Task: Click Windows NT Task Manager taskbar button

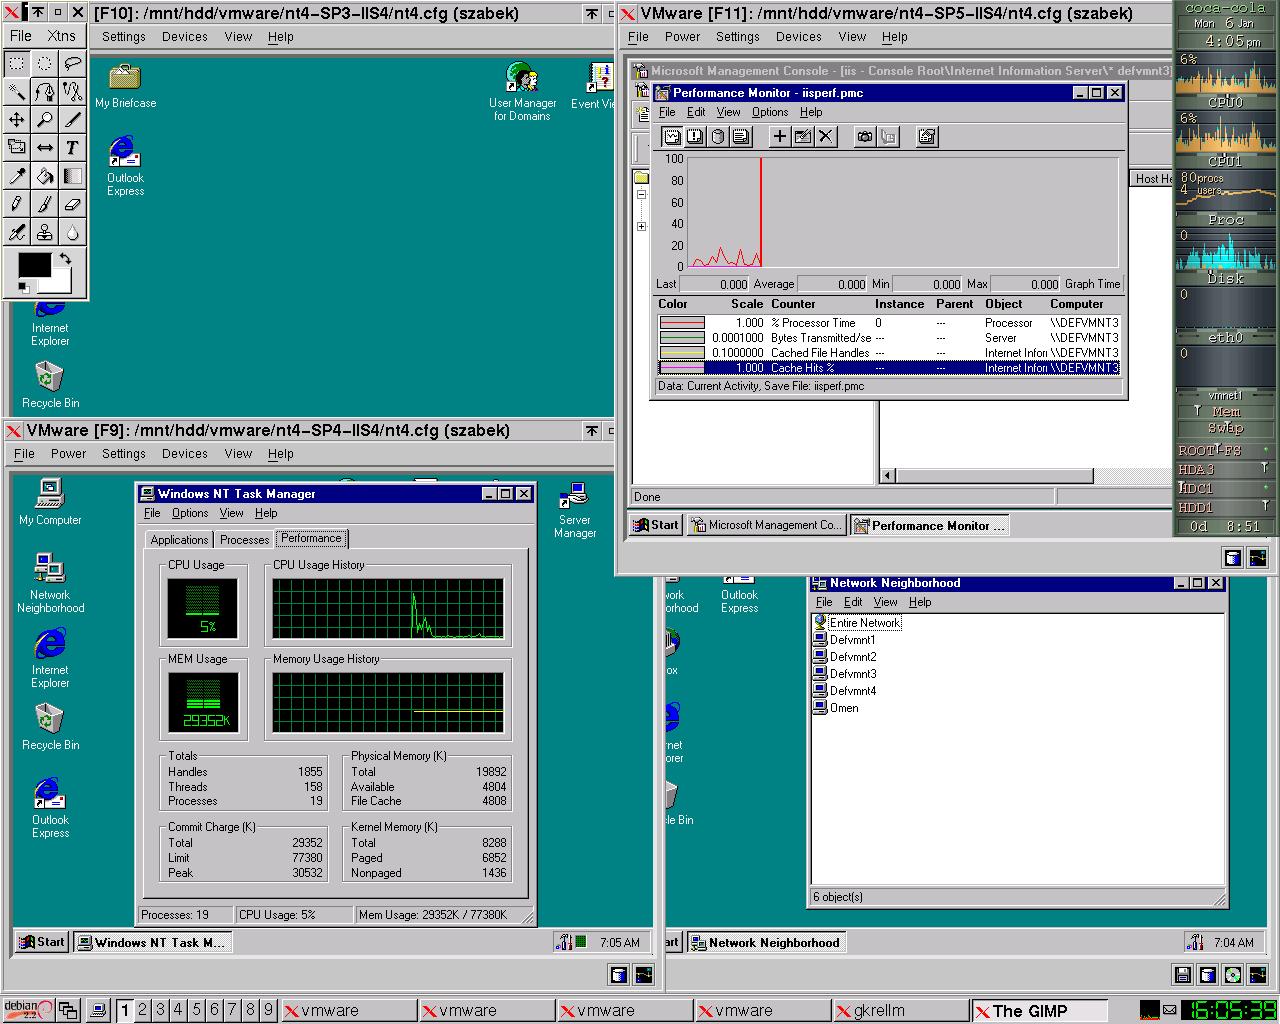Action: click(153, 942)
